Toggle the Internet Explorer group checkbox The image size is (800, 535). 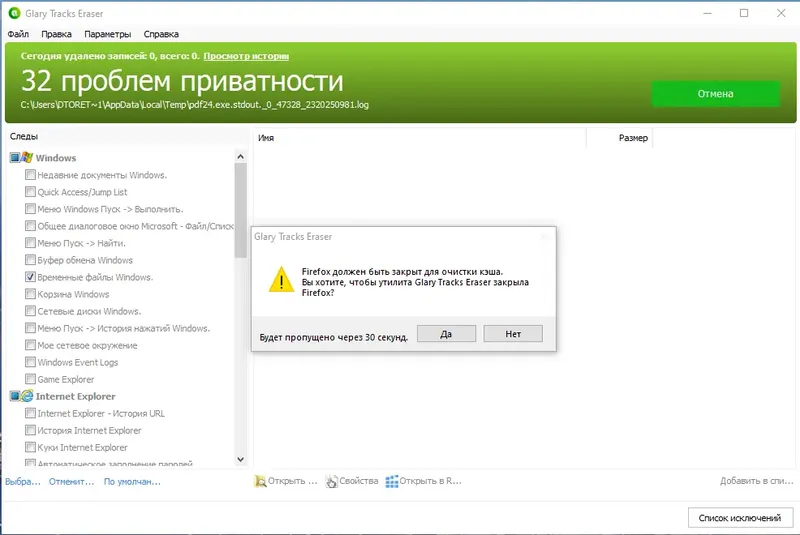[x=15, y=396]
